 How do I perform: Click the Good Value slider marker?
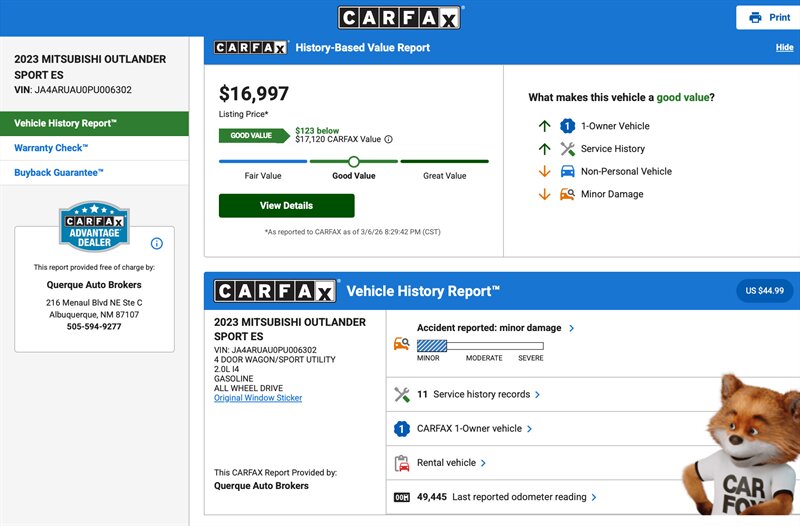[353, 161]
